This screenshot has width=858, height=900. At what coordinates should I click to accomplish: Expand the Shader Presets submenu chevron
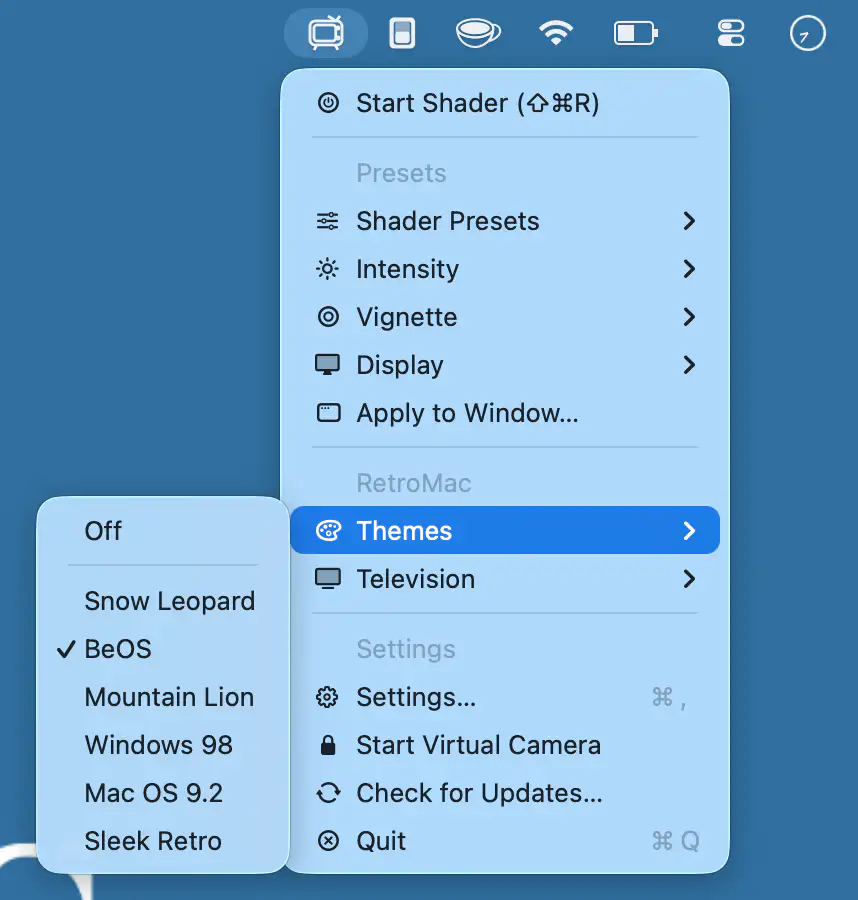click(x=689, y=221)
